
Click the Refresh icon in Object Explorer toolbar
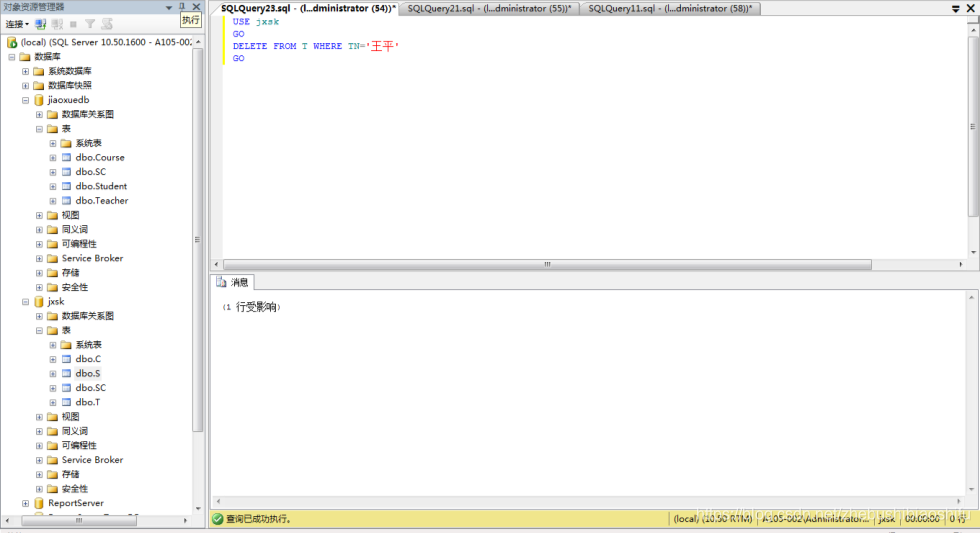click(x=108, y=24)
